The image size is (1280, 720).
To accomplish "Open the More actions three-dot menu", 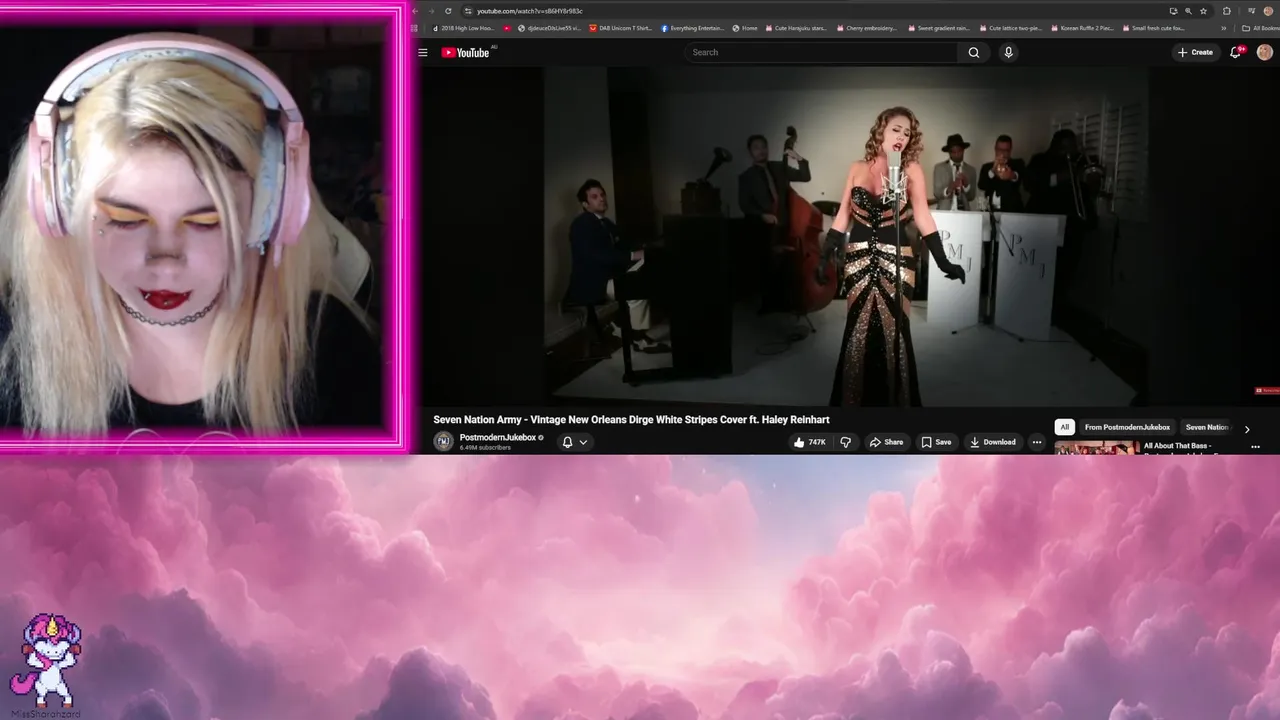I will click(x=1037, y=442).
